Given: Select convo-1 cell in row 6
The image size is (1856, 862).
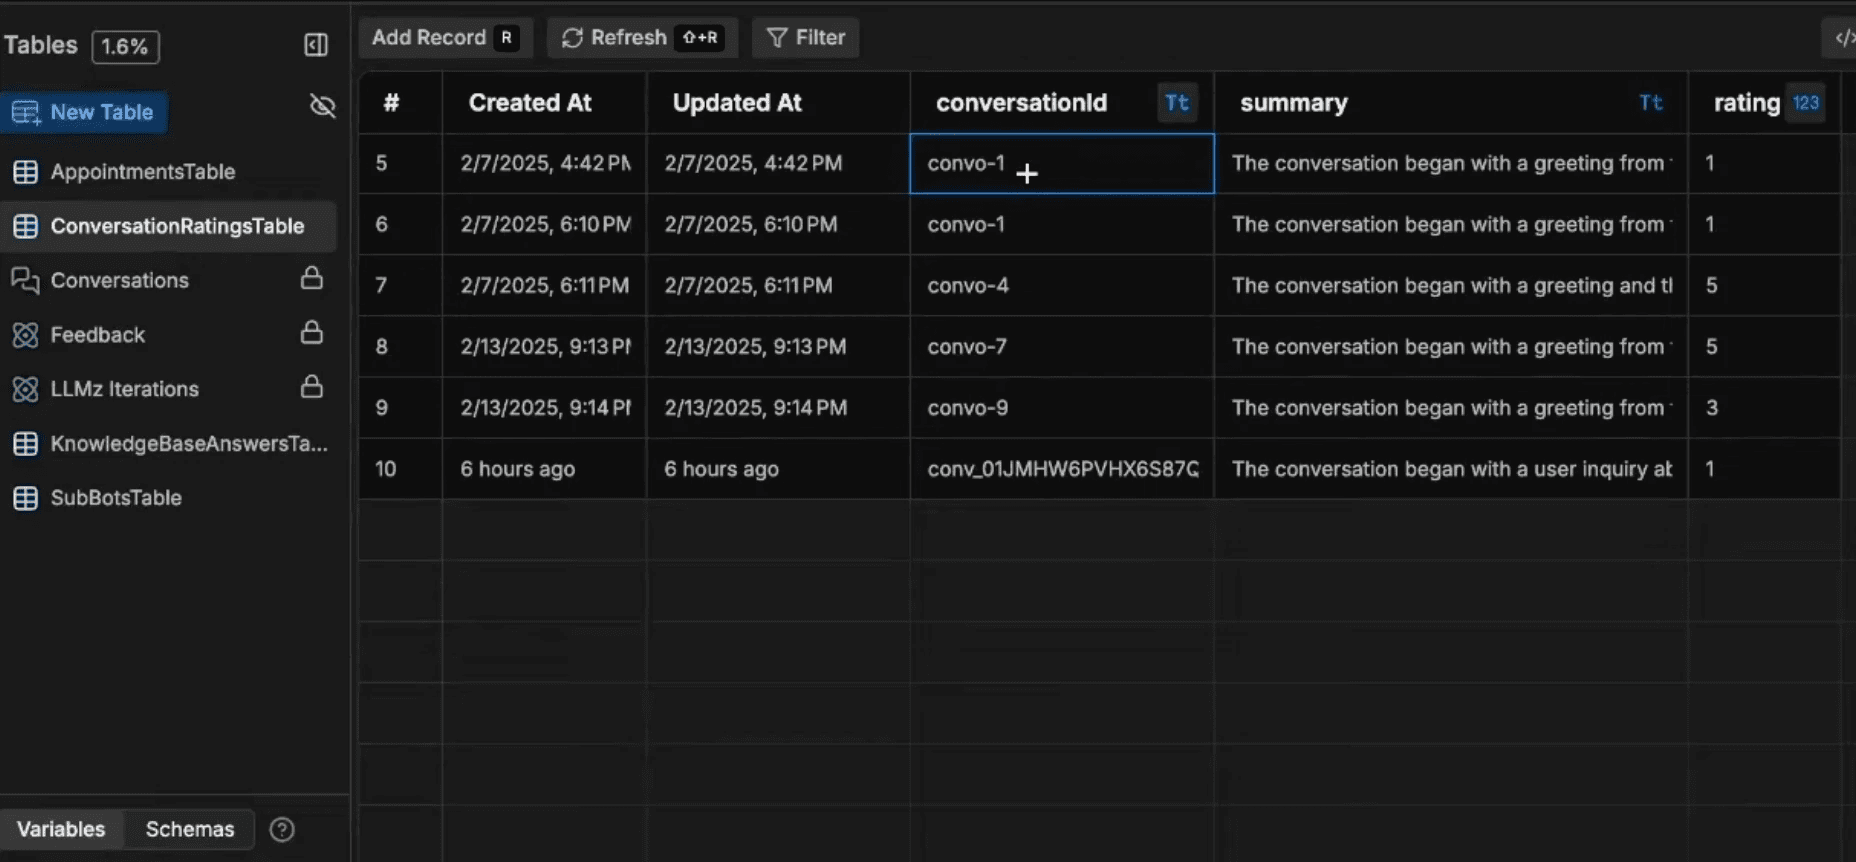Looking at the screenshot, I should 1062,224.
